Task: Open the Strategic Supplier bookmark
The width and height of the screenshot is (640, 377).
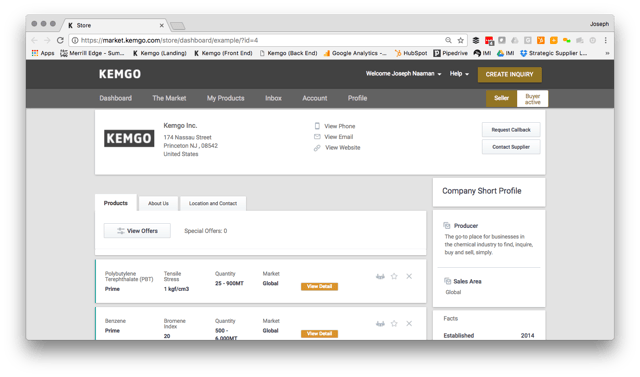Action: click(553, 53)
